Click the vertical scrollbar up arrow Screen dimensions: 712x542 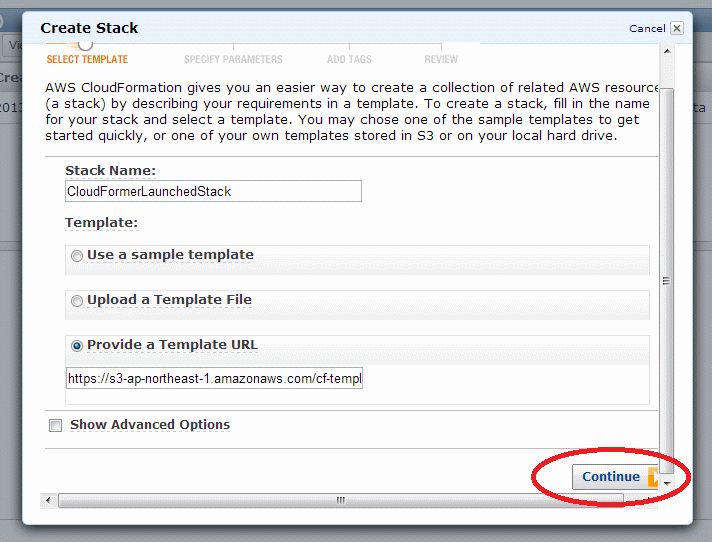667,51
